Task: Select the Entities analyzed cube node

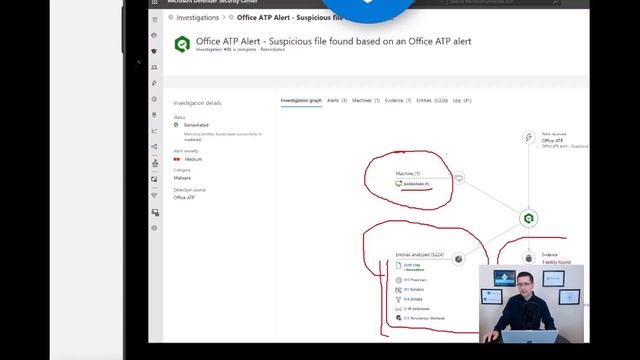Action: coord(458,259)
